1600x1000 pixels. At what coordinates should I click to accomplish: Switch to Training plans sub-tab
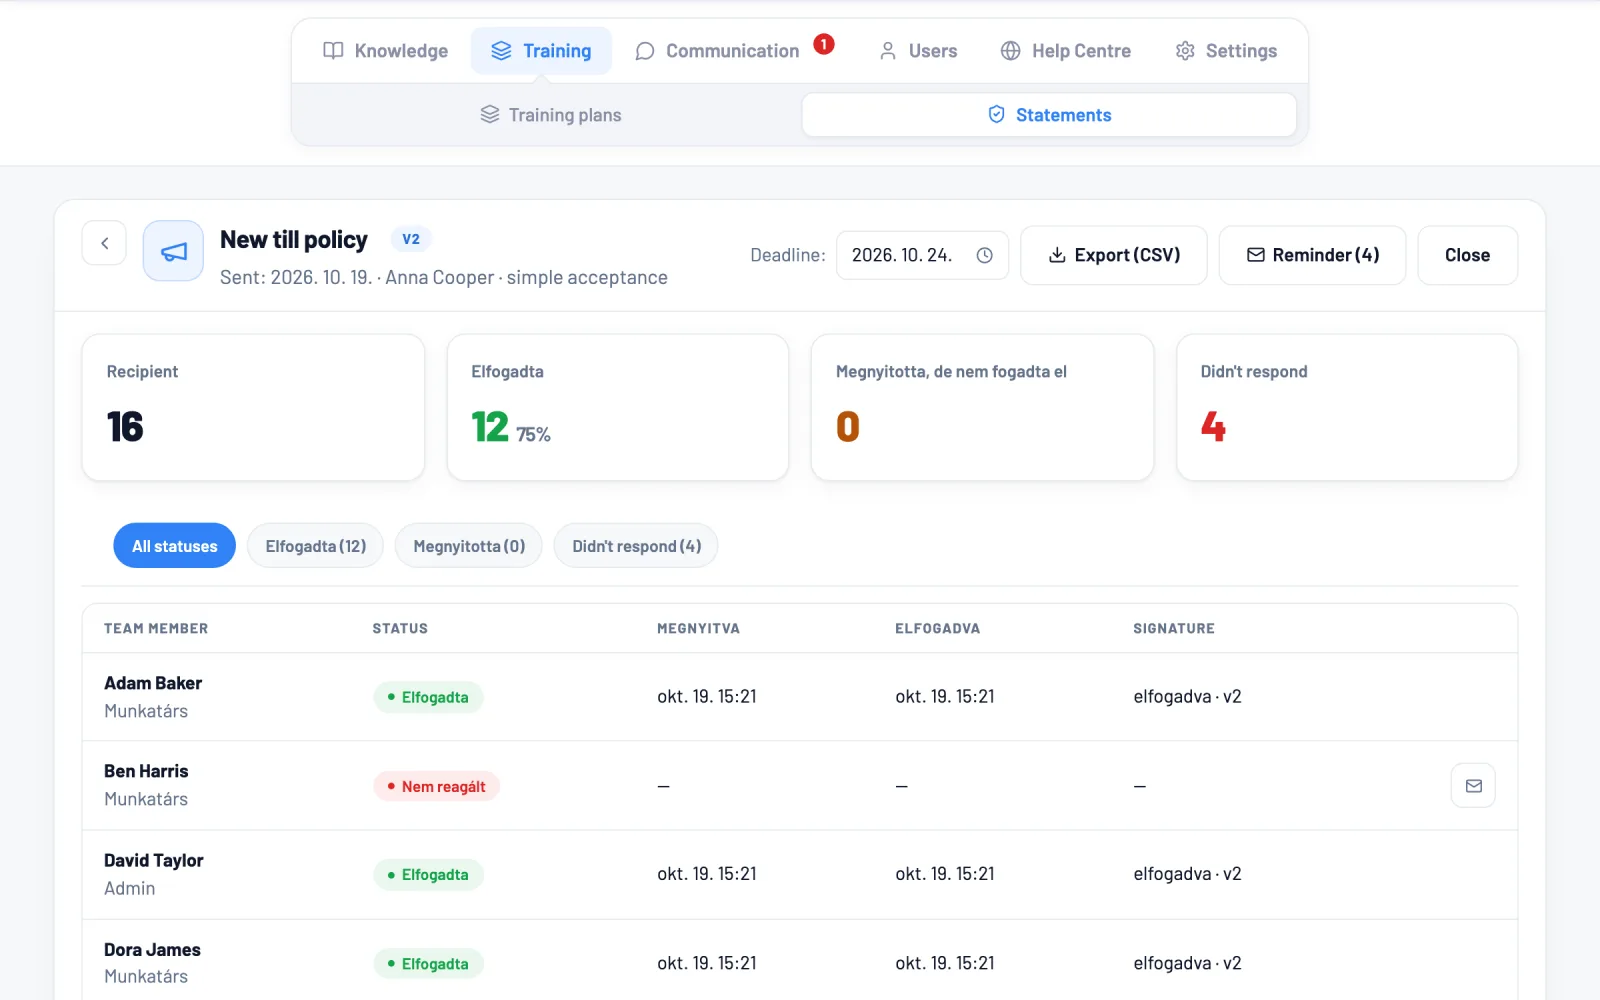pyautogui.click(x=551, y=115)
